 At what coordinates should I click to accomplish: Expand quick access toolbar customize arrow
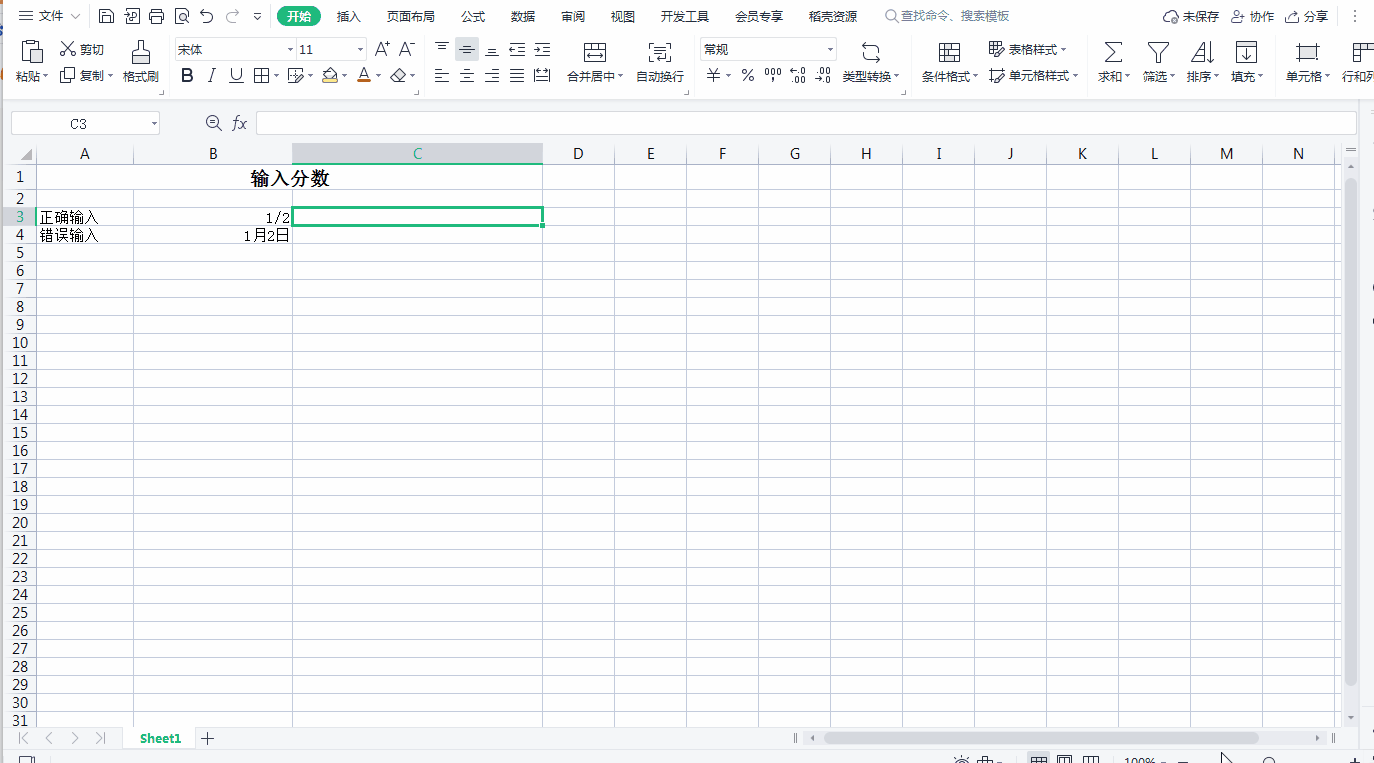(x=258, y=16)
